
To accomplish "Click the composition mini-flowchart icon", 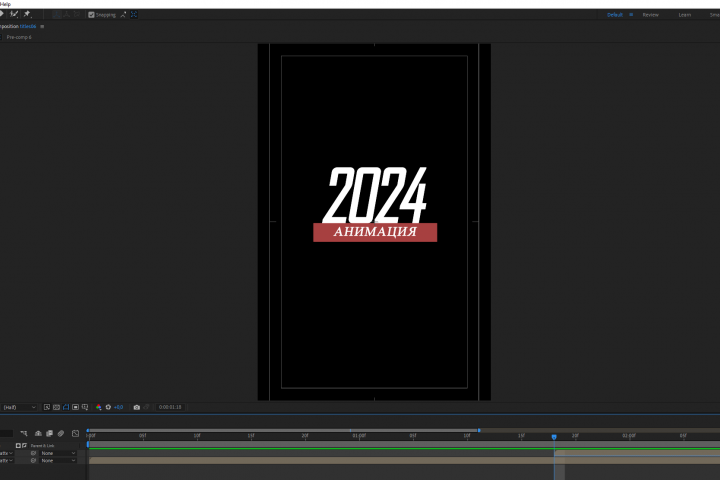I will pos(24,434).
